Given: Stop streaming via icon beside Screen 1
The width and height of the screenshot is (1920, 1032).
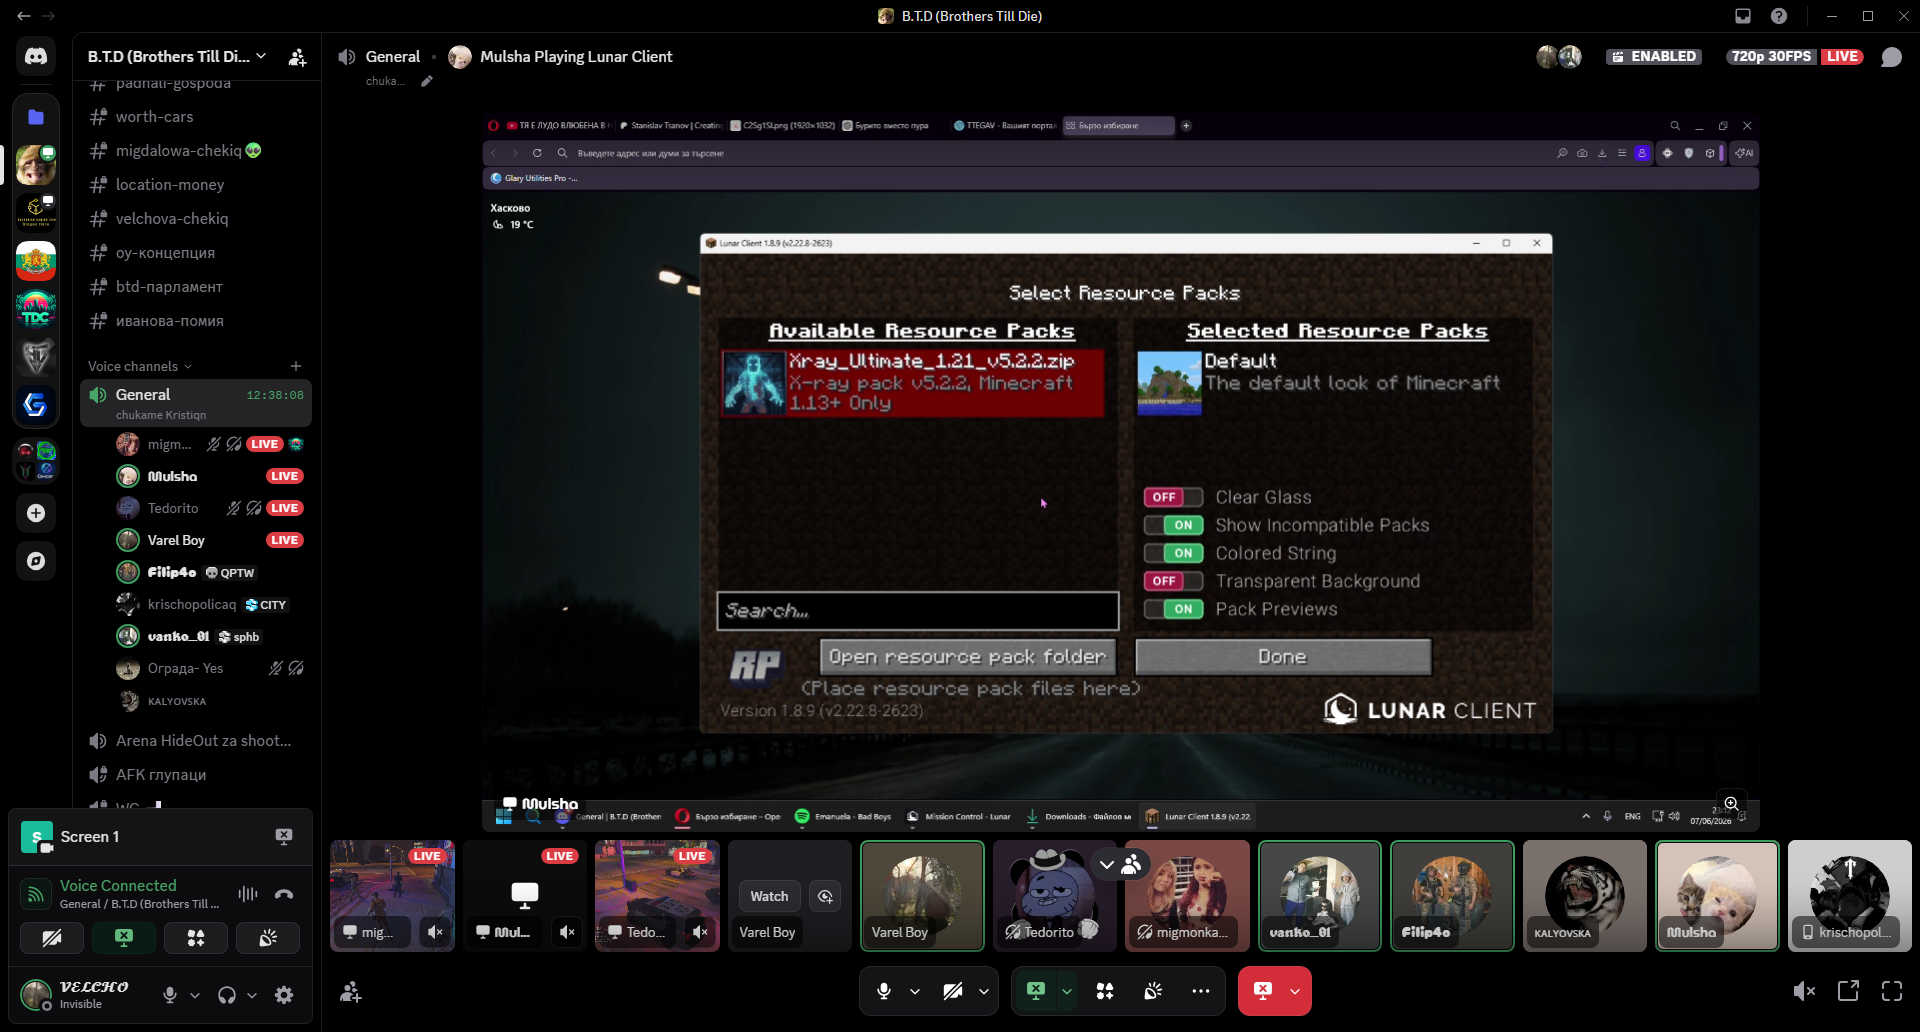Looking at the screenshot, I should point(284,836).
